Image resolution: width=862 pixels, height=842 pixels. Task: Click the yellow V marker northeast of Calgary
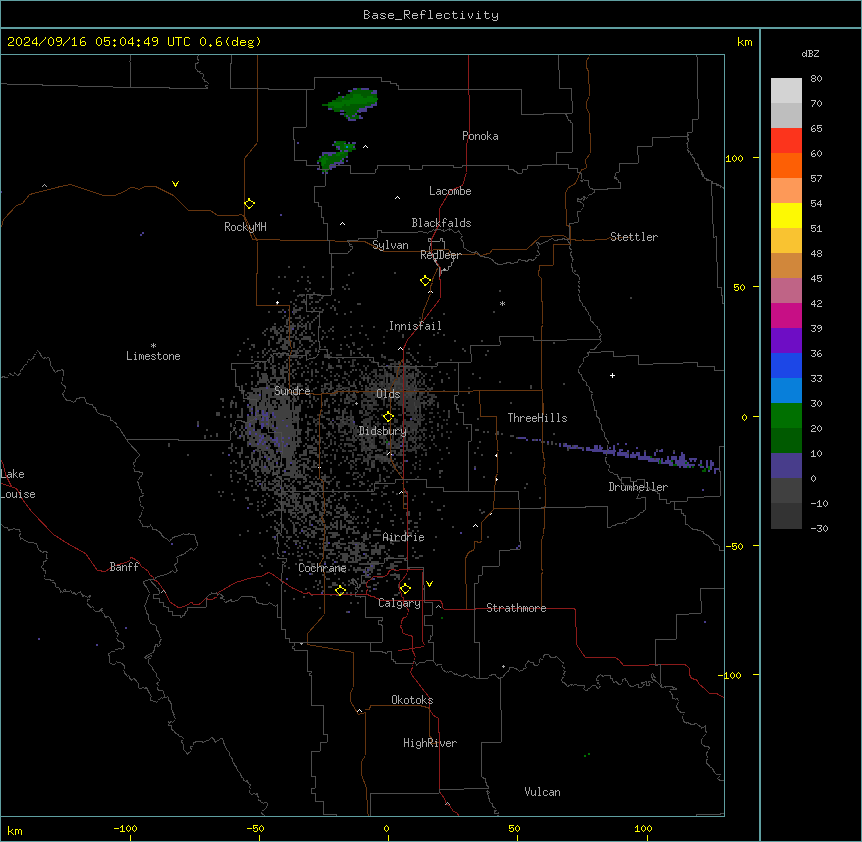[429, 584]
